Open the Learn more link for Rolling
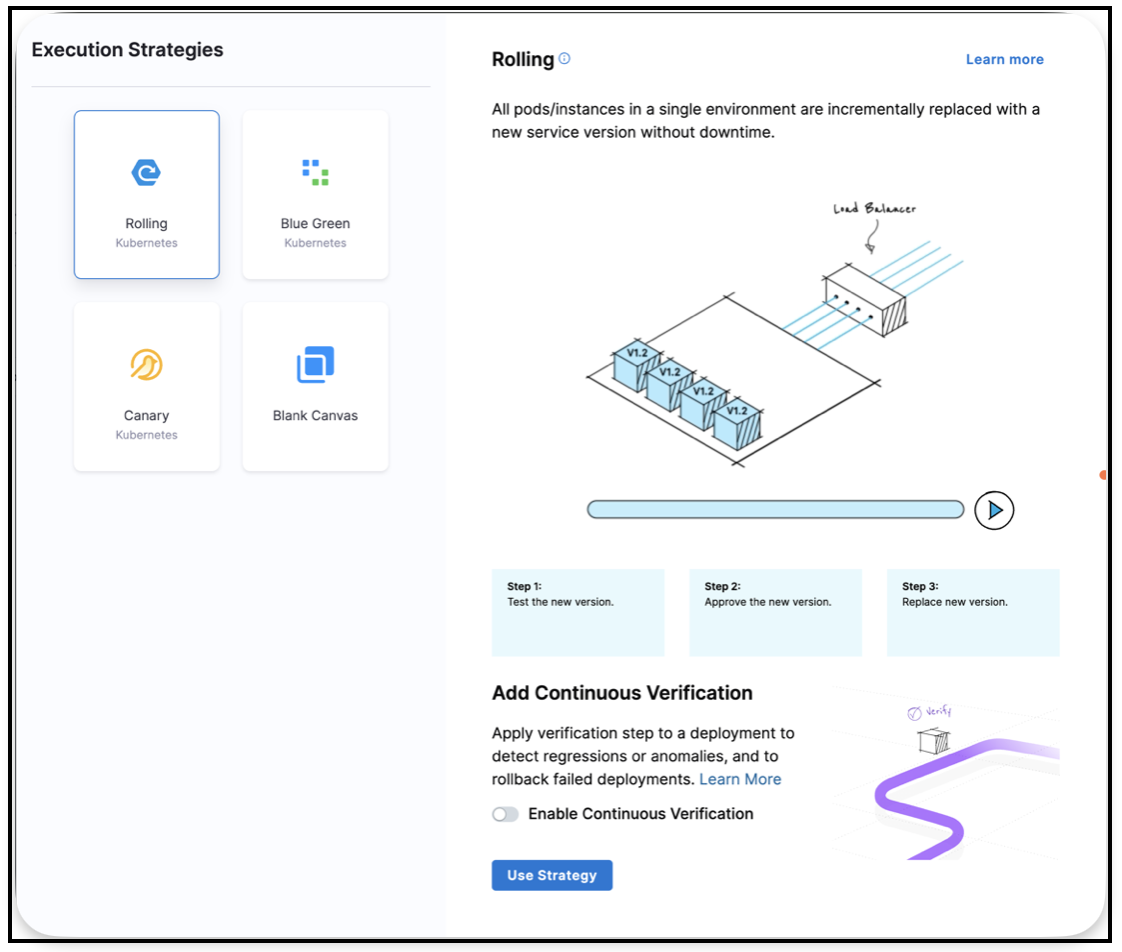Screen dimensions: 1122x952 [x=1004, y=60]
